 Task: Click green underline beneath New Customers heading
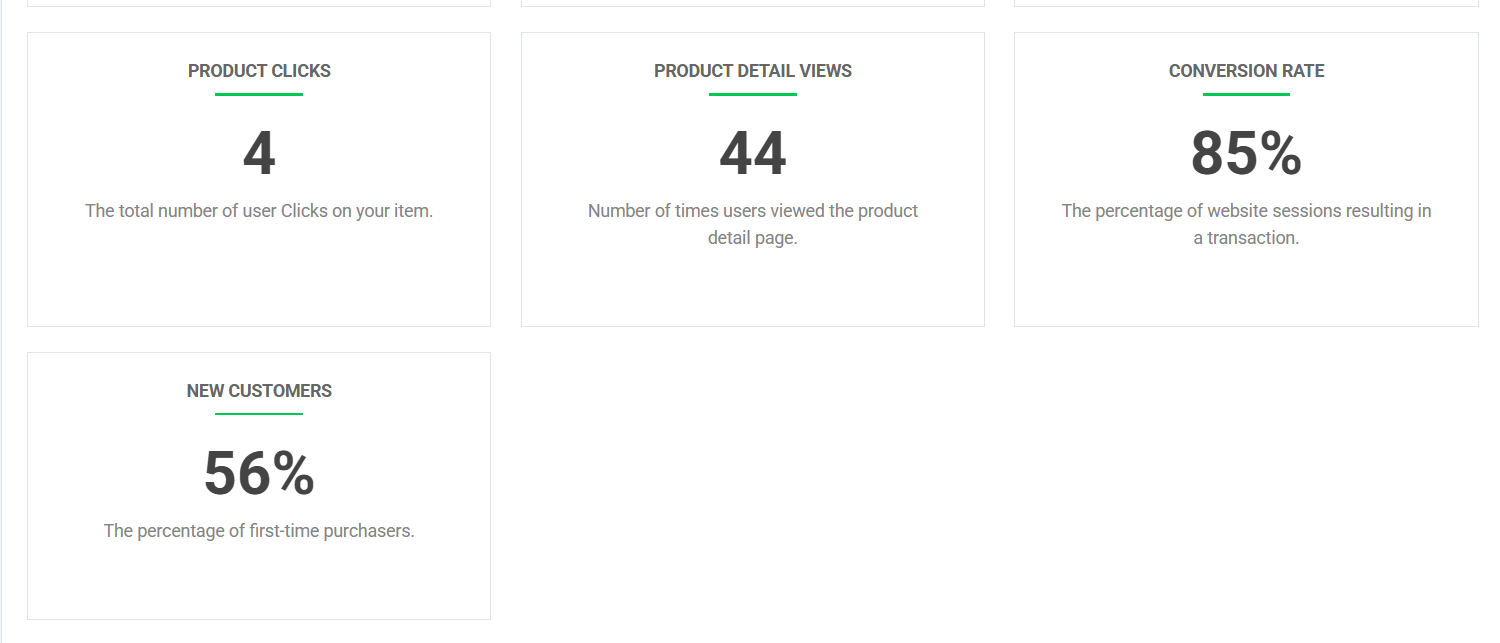pos(259,414)
